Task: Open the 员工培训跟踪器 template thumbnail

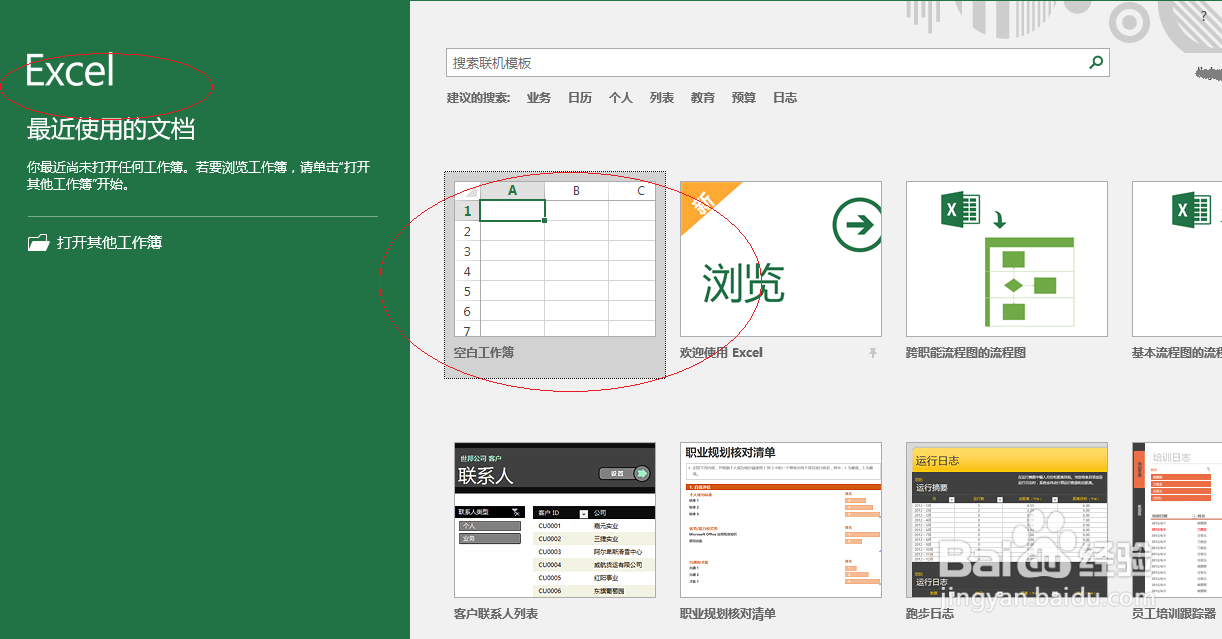Action: (1177, 520)
